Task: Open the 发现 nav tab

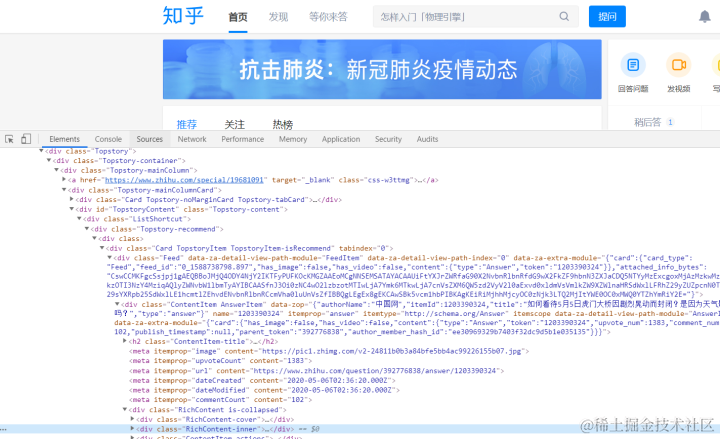Action: pos(278,17)
